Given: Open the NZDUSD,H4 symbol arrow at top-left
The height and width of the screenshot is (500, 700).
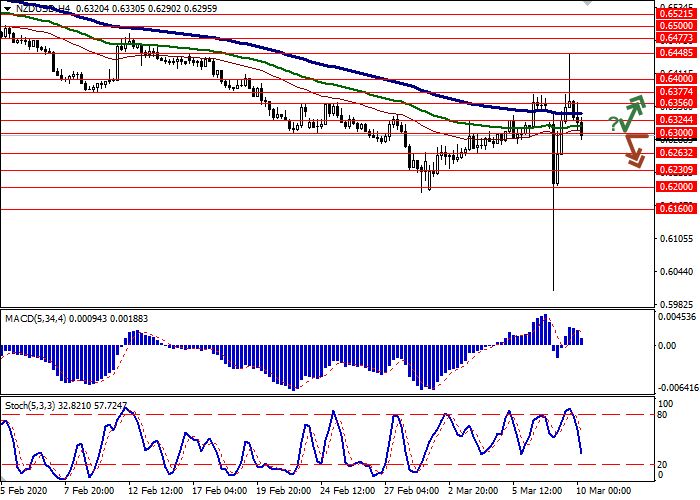Looking at the screenshot, I should pyautogui.click(x=6, y=8).
